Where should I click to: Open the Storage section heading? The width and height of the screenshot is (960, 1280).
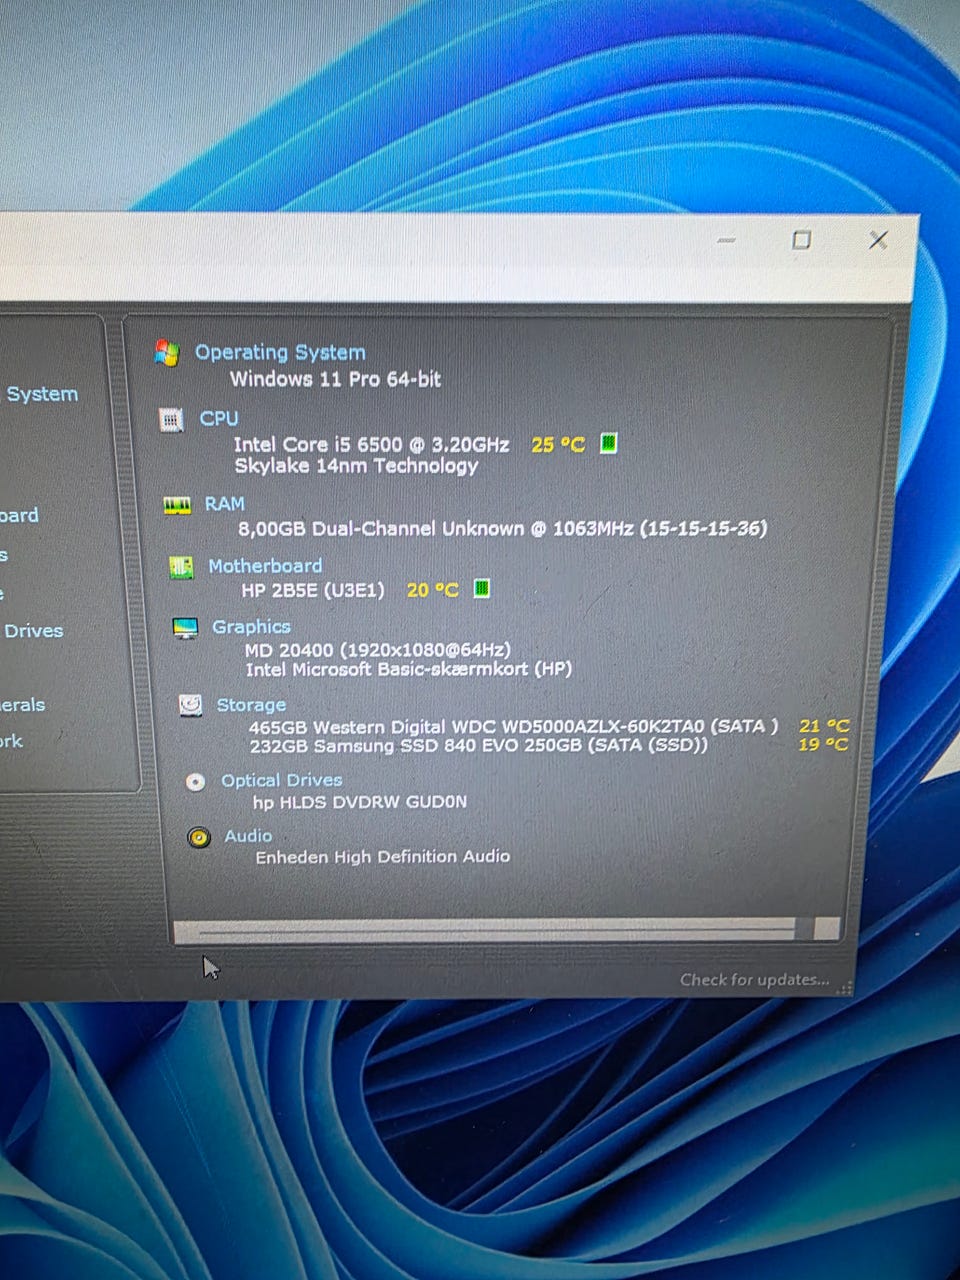click(251, 705)
